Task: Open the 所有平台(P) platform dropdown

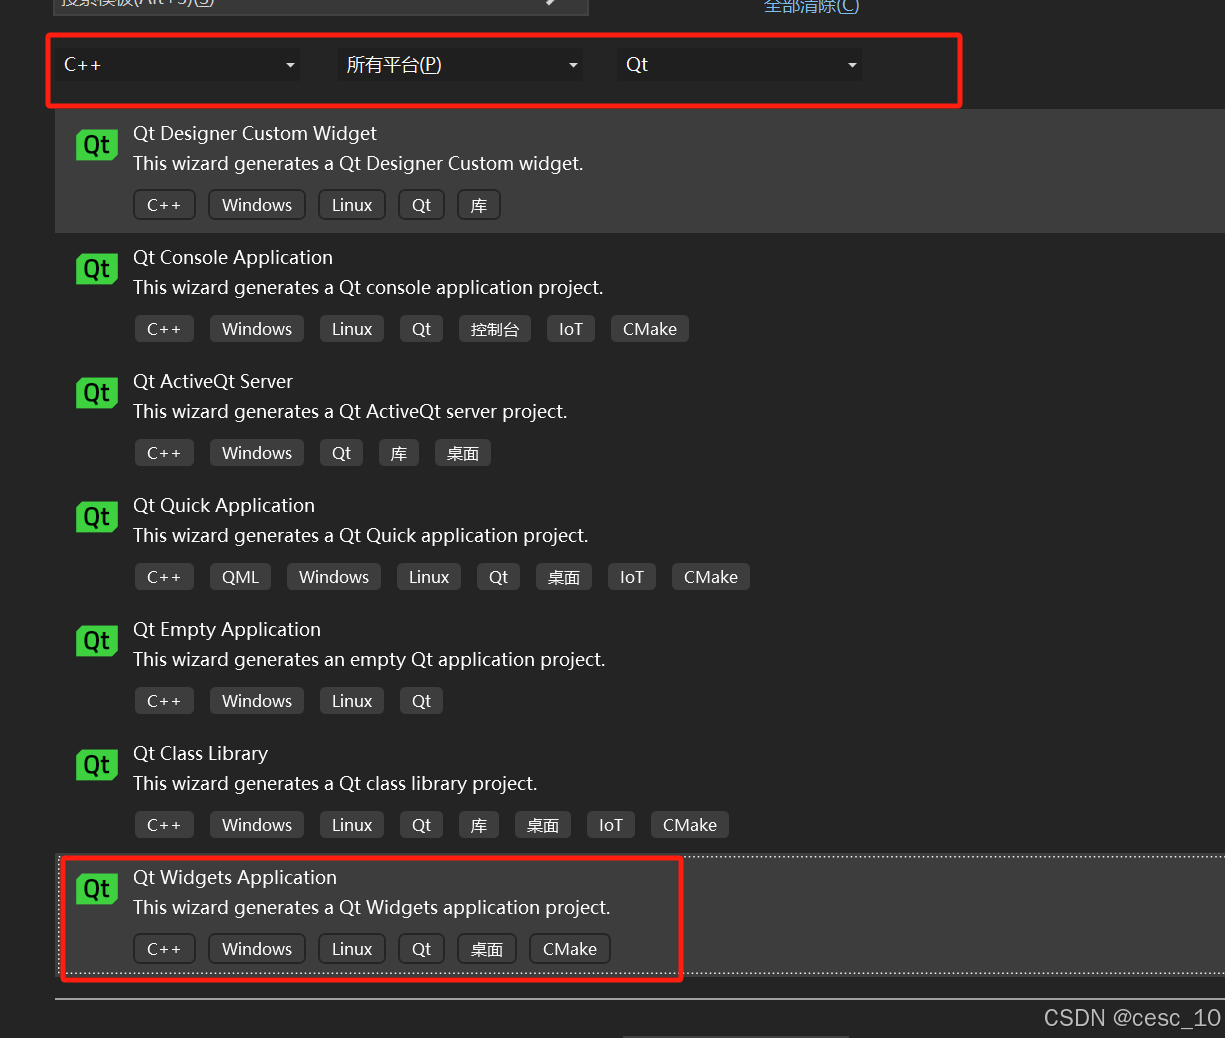Action: [x=460, y=65]
